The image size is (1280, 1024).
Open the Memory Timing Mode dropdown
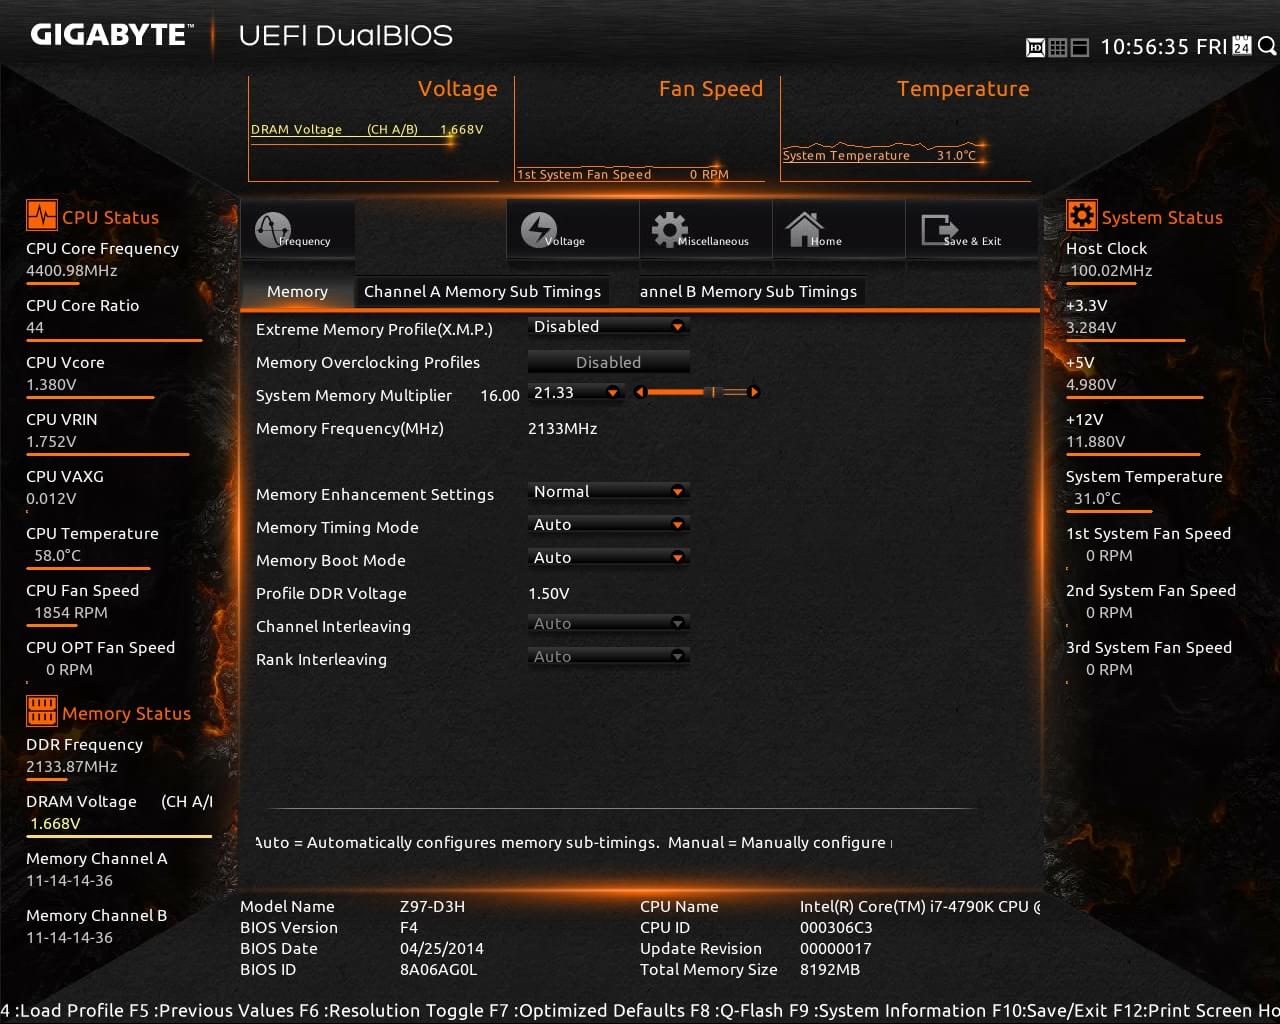(x=608, y=525)
